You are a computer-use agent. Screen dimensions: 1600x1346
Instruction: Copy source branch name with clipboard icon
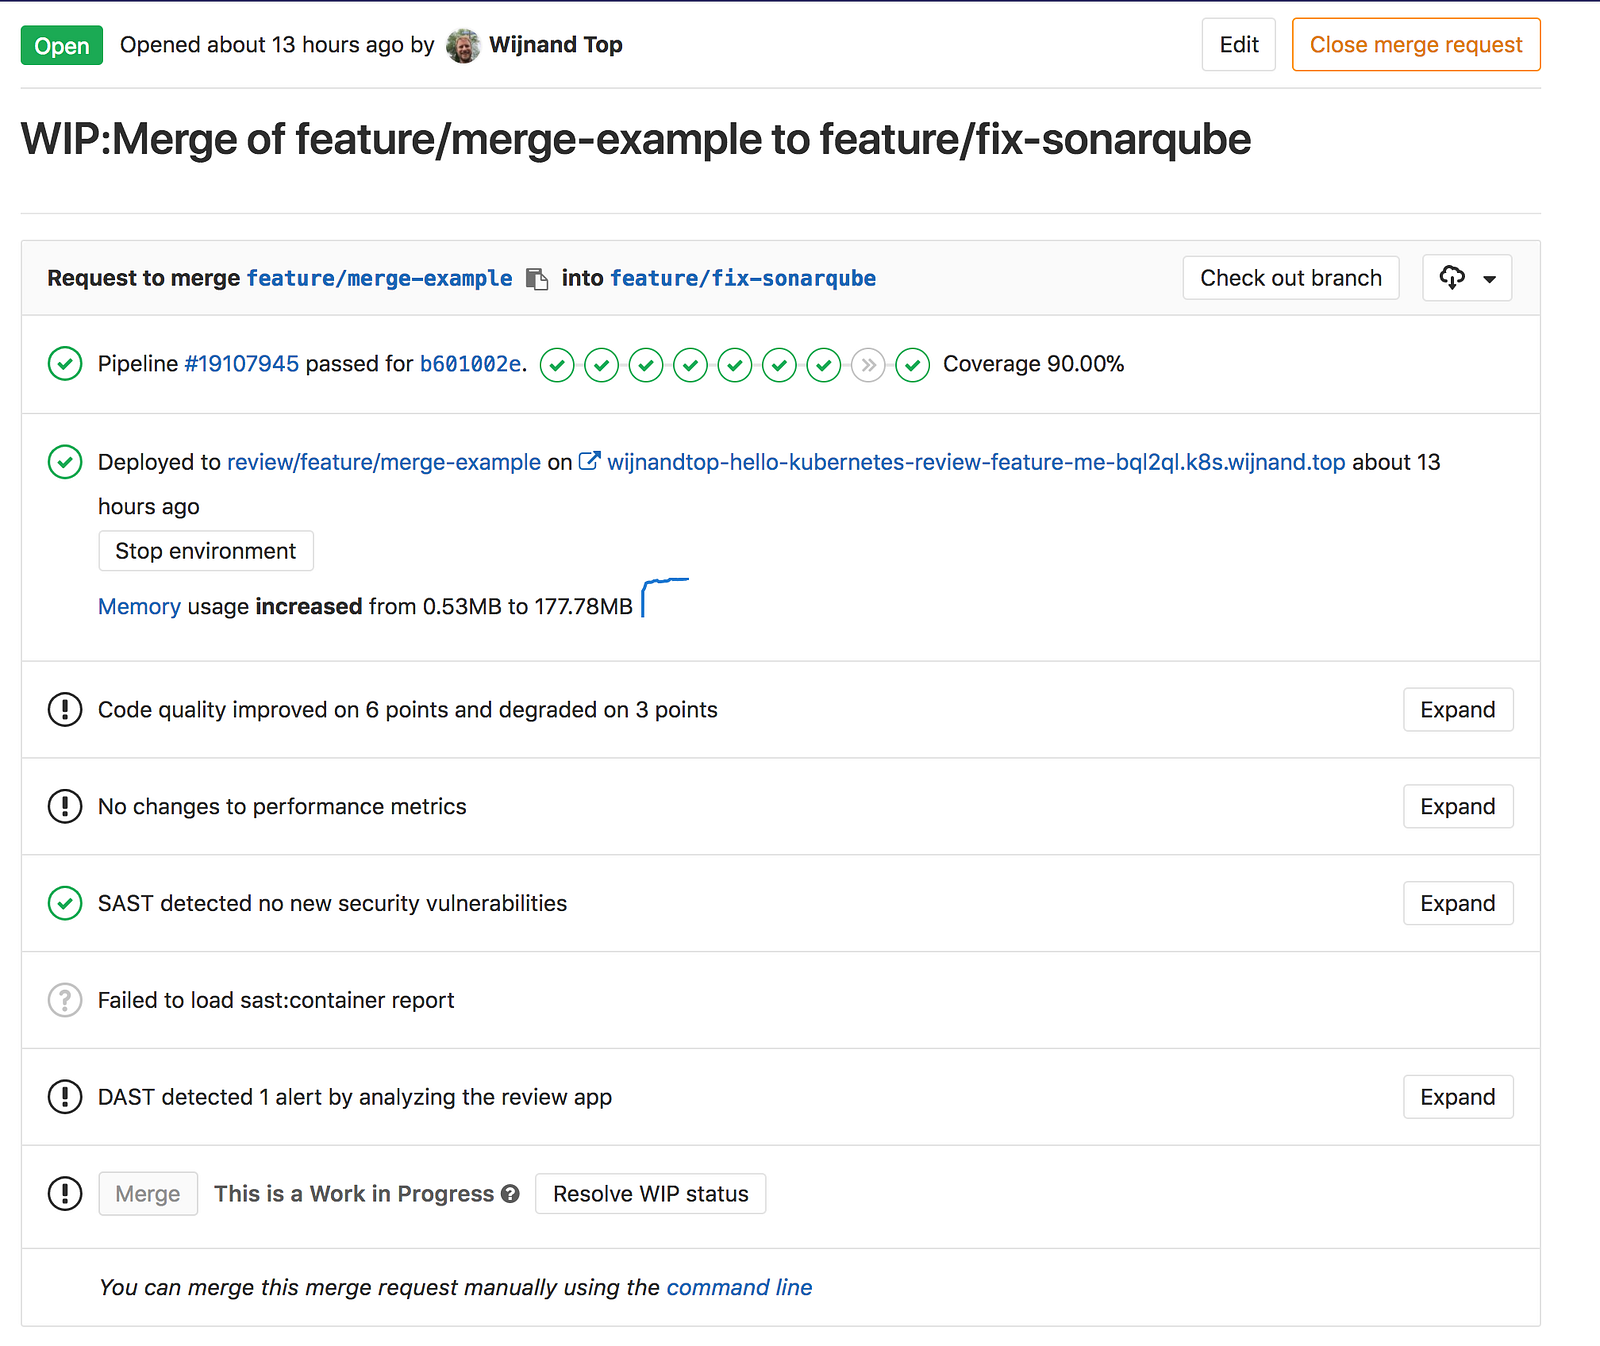coord(537,279)
